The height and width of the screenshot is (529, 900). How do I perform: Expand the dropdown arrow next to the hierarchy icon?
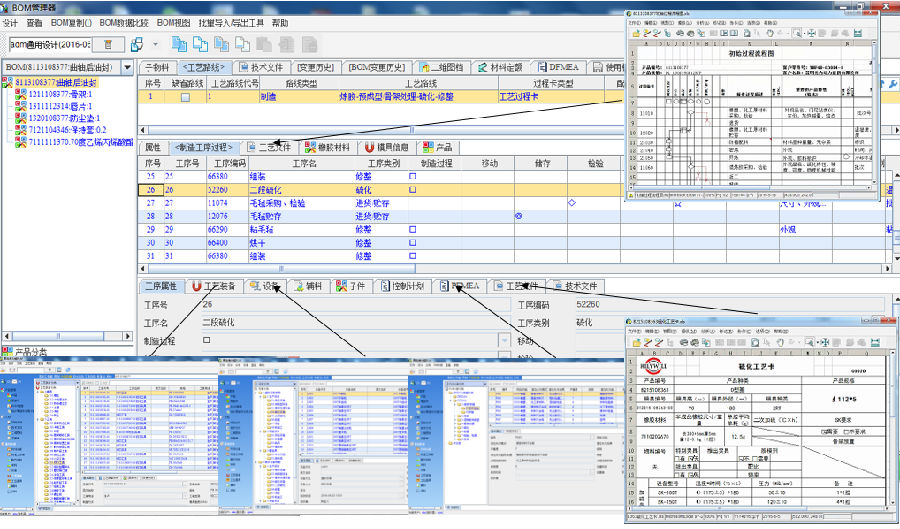pos(154,45)
